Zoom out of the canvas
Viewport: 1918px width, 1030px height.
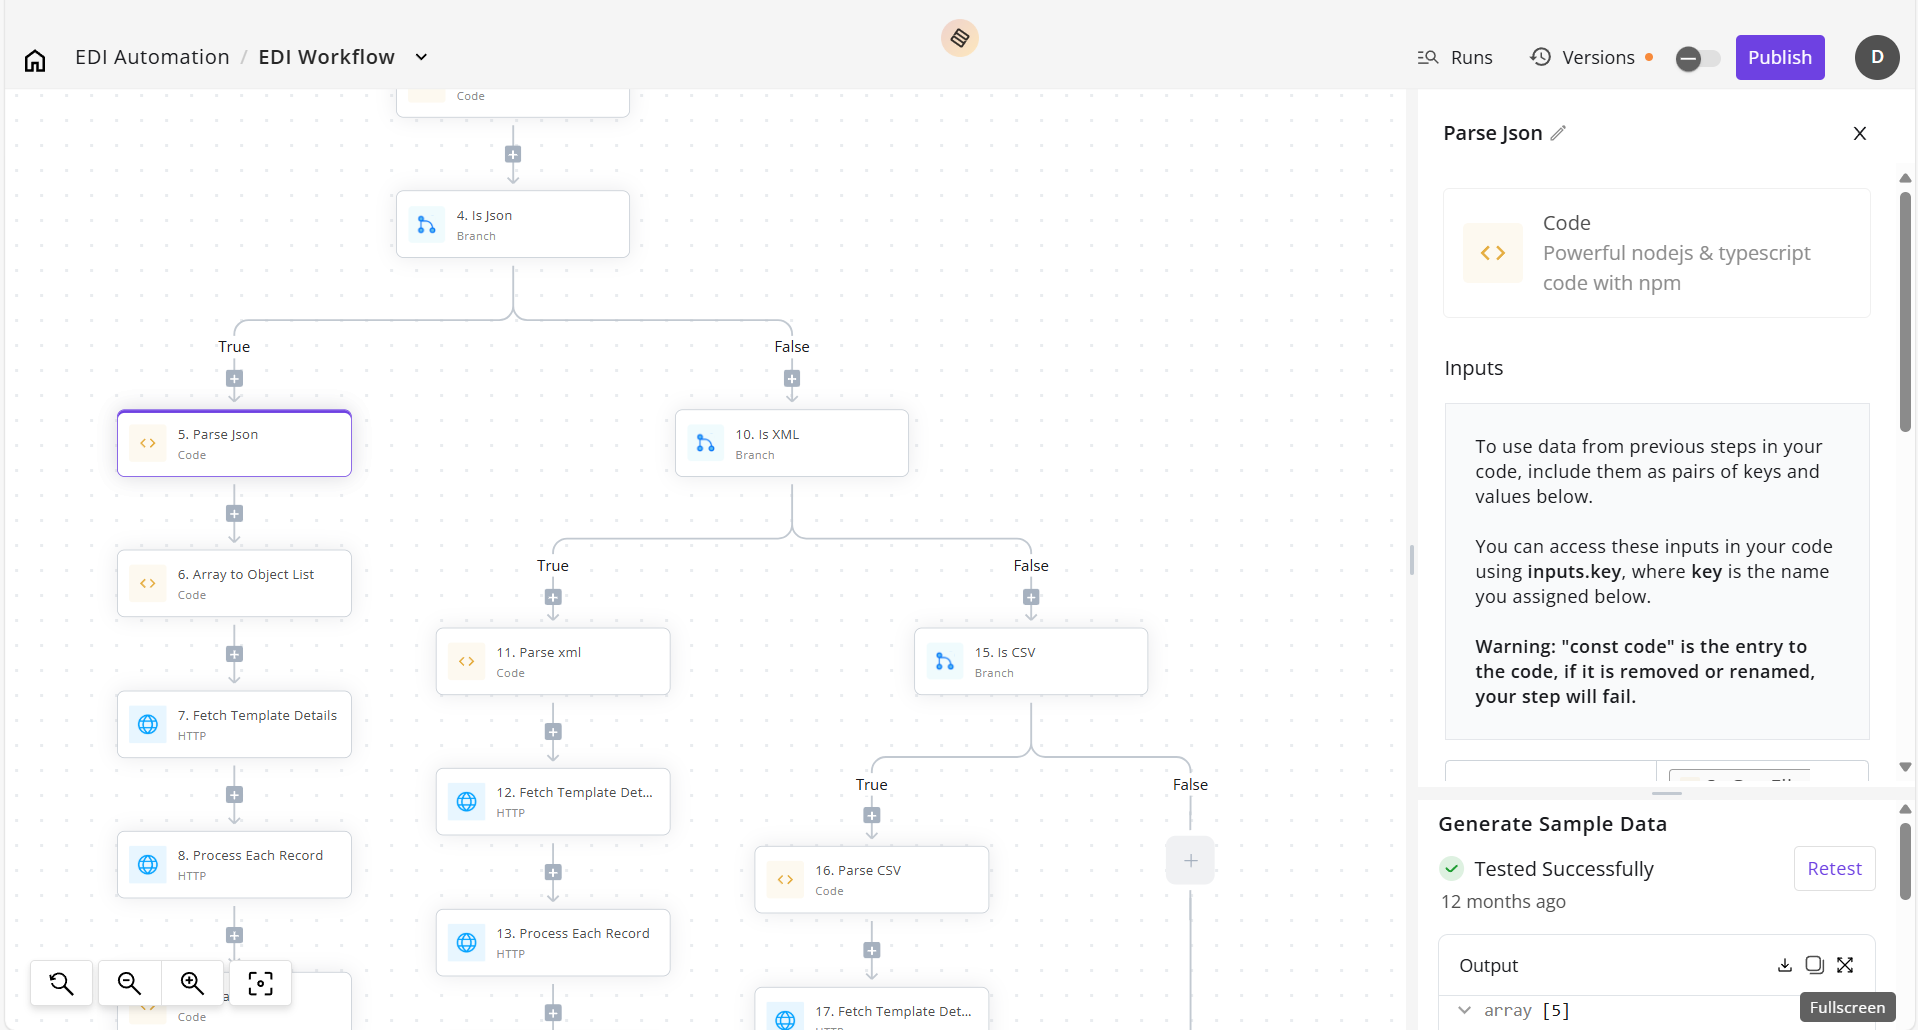point(128,984)
